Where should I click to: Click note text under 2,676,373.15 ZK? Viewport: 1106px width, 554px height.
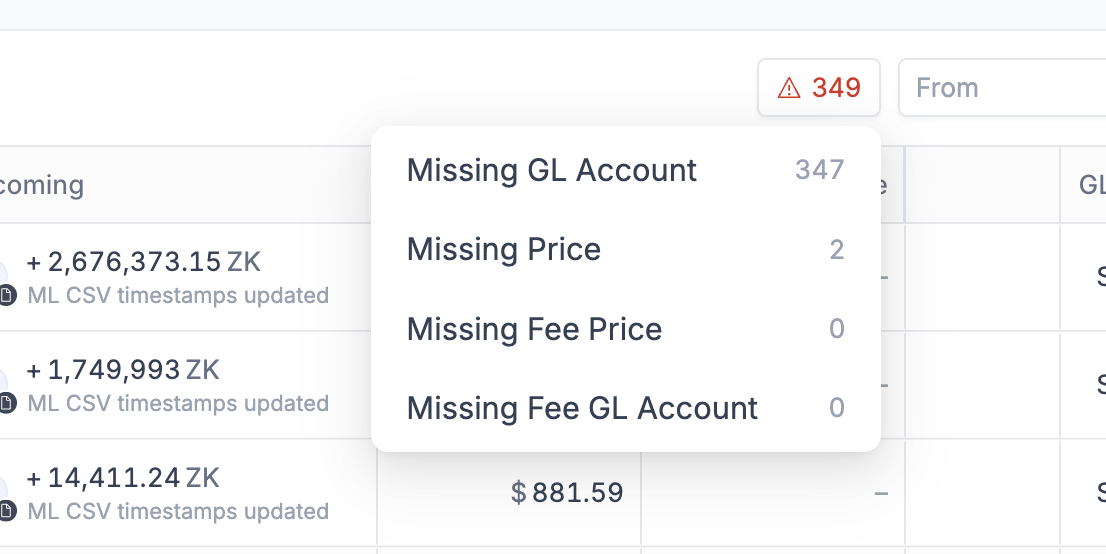178,296
